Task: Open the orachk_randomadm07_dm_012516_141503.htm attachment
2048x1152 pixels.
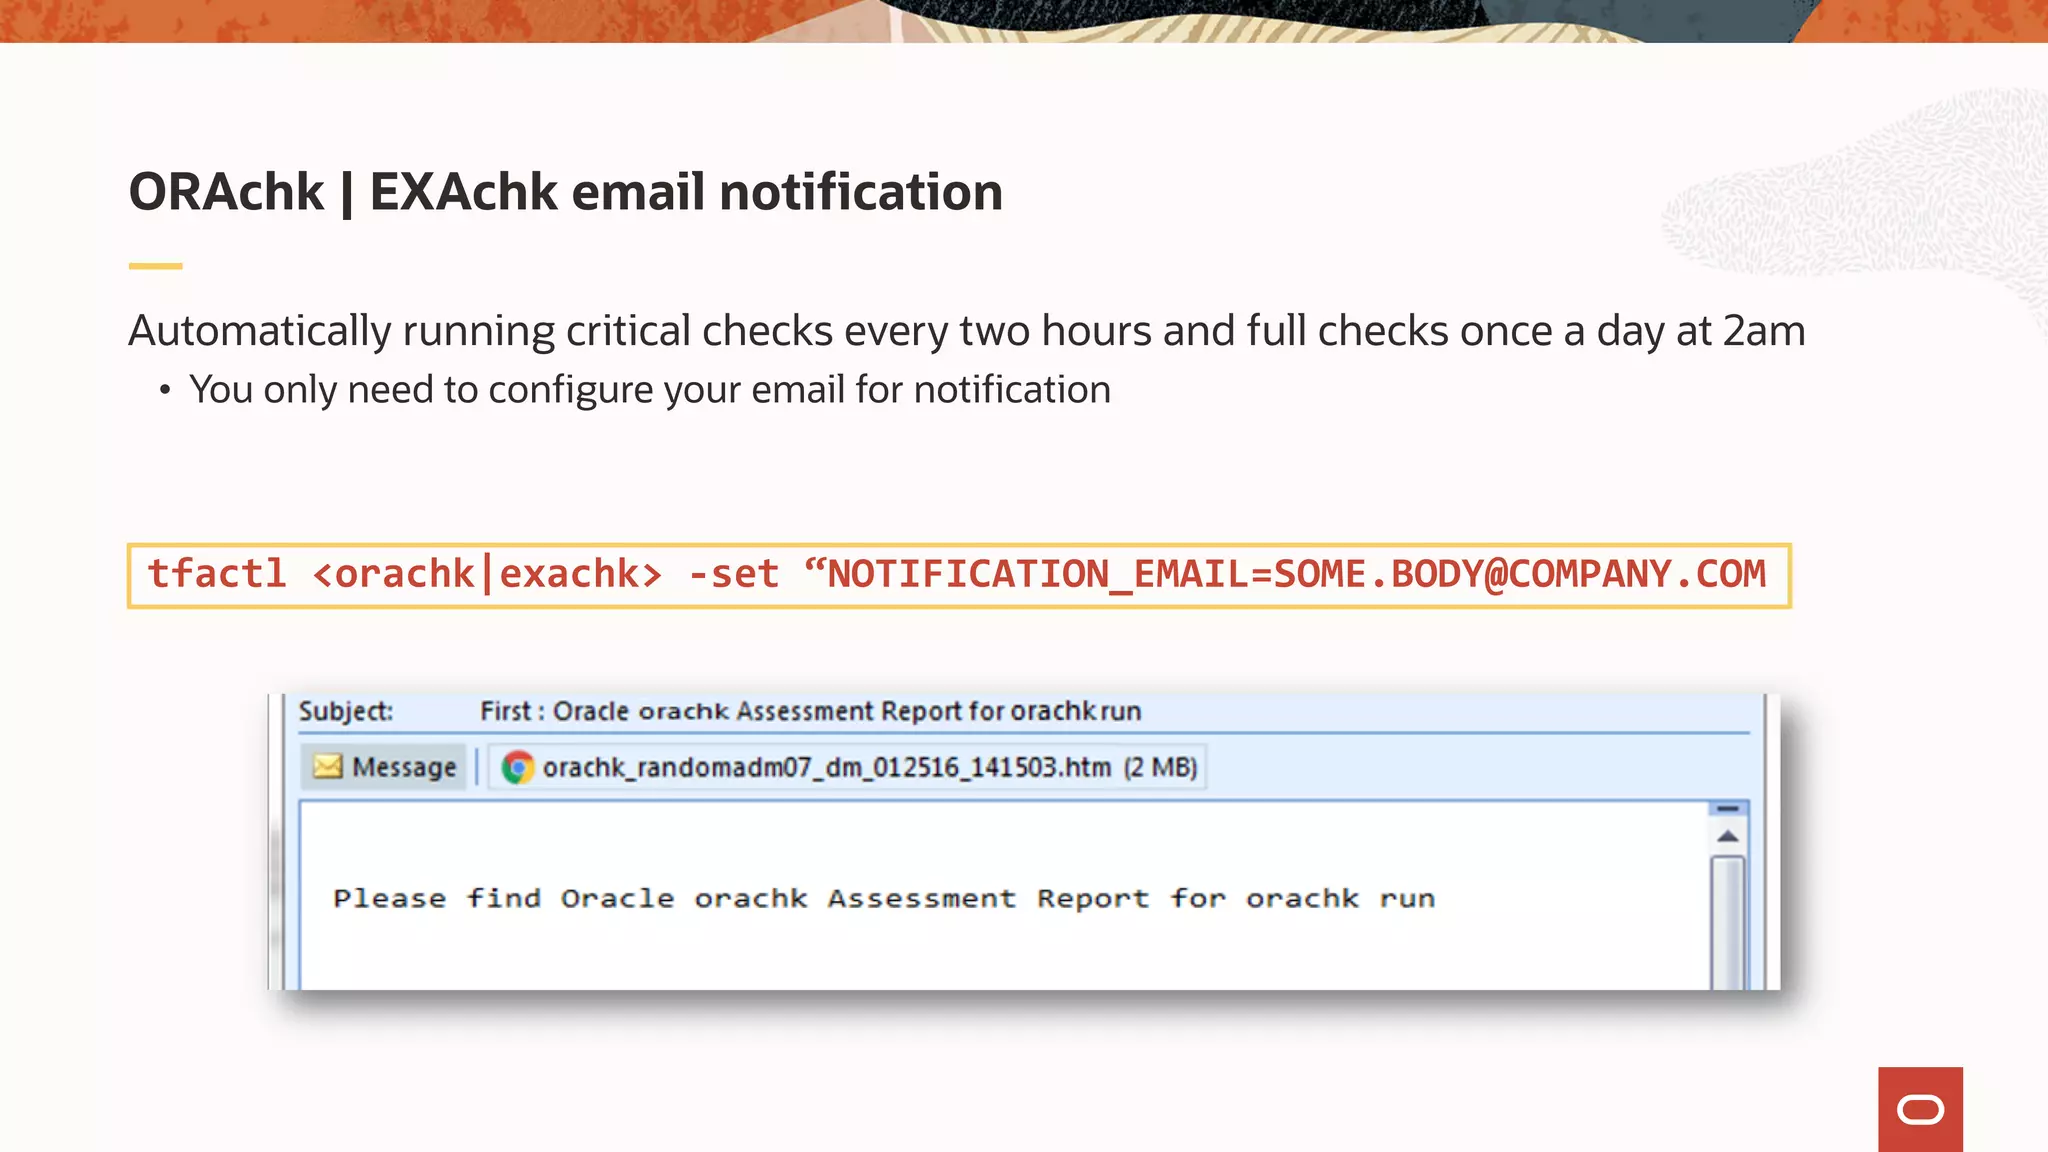Action: point(848,767)
